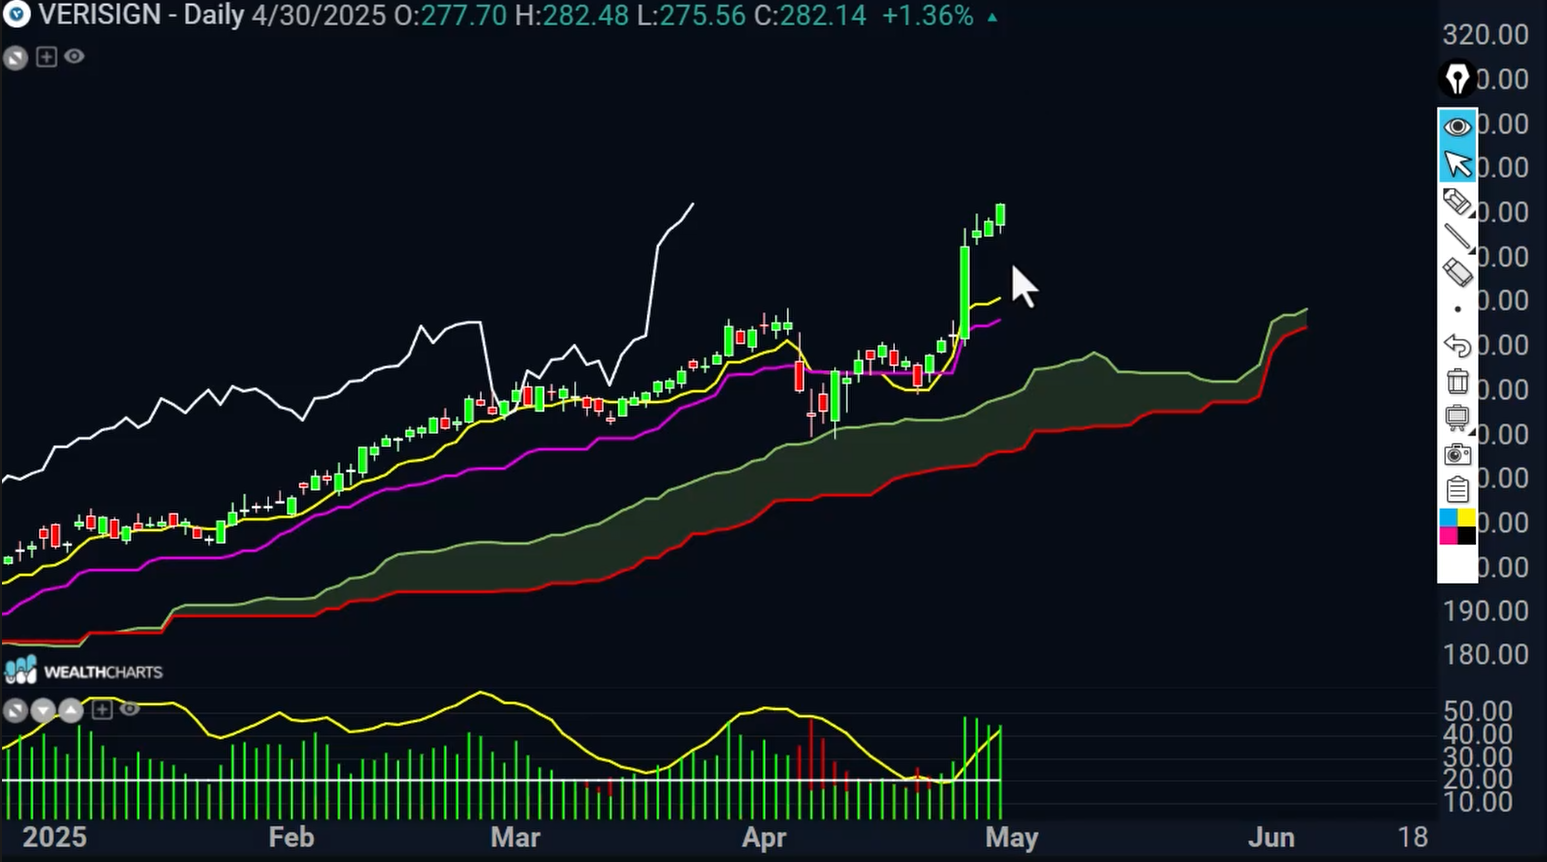This screenshot has height=862, width=1547.
Task: Select the trend line drawing tool
Action: pos(1457,236)
